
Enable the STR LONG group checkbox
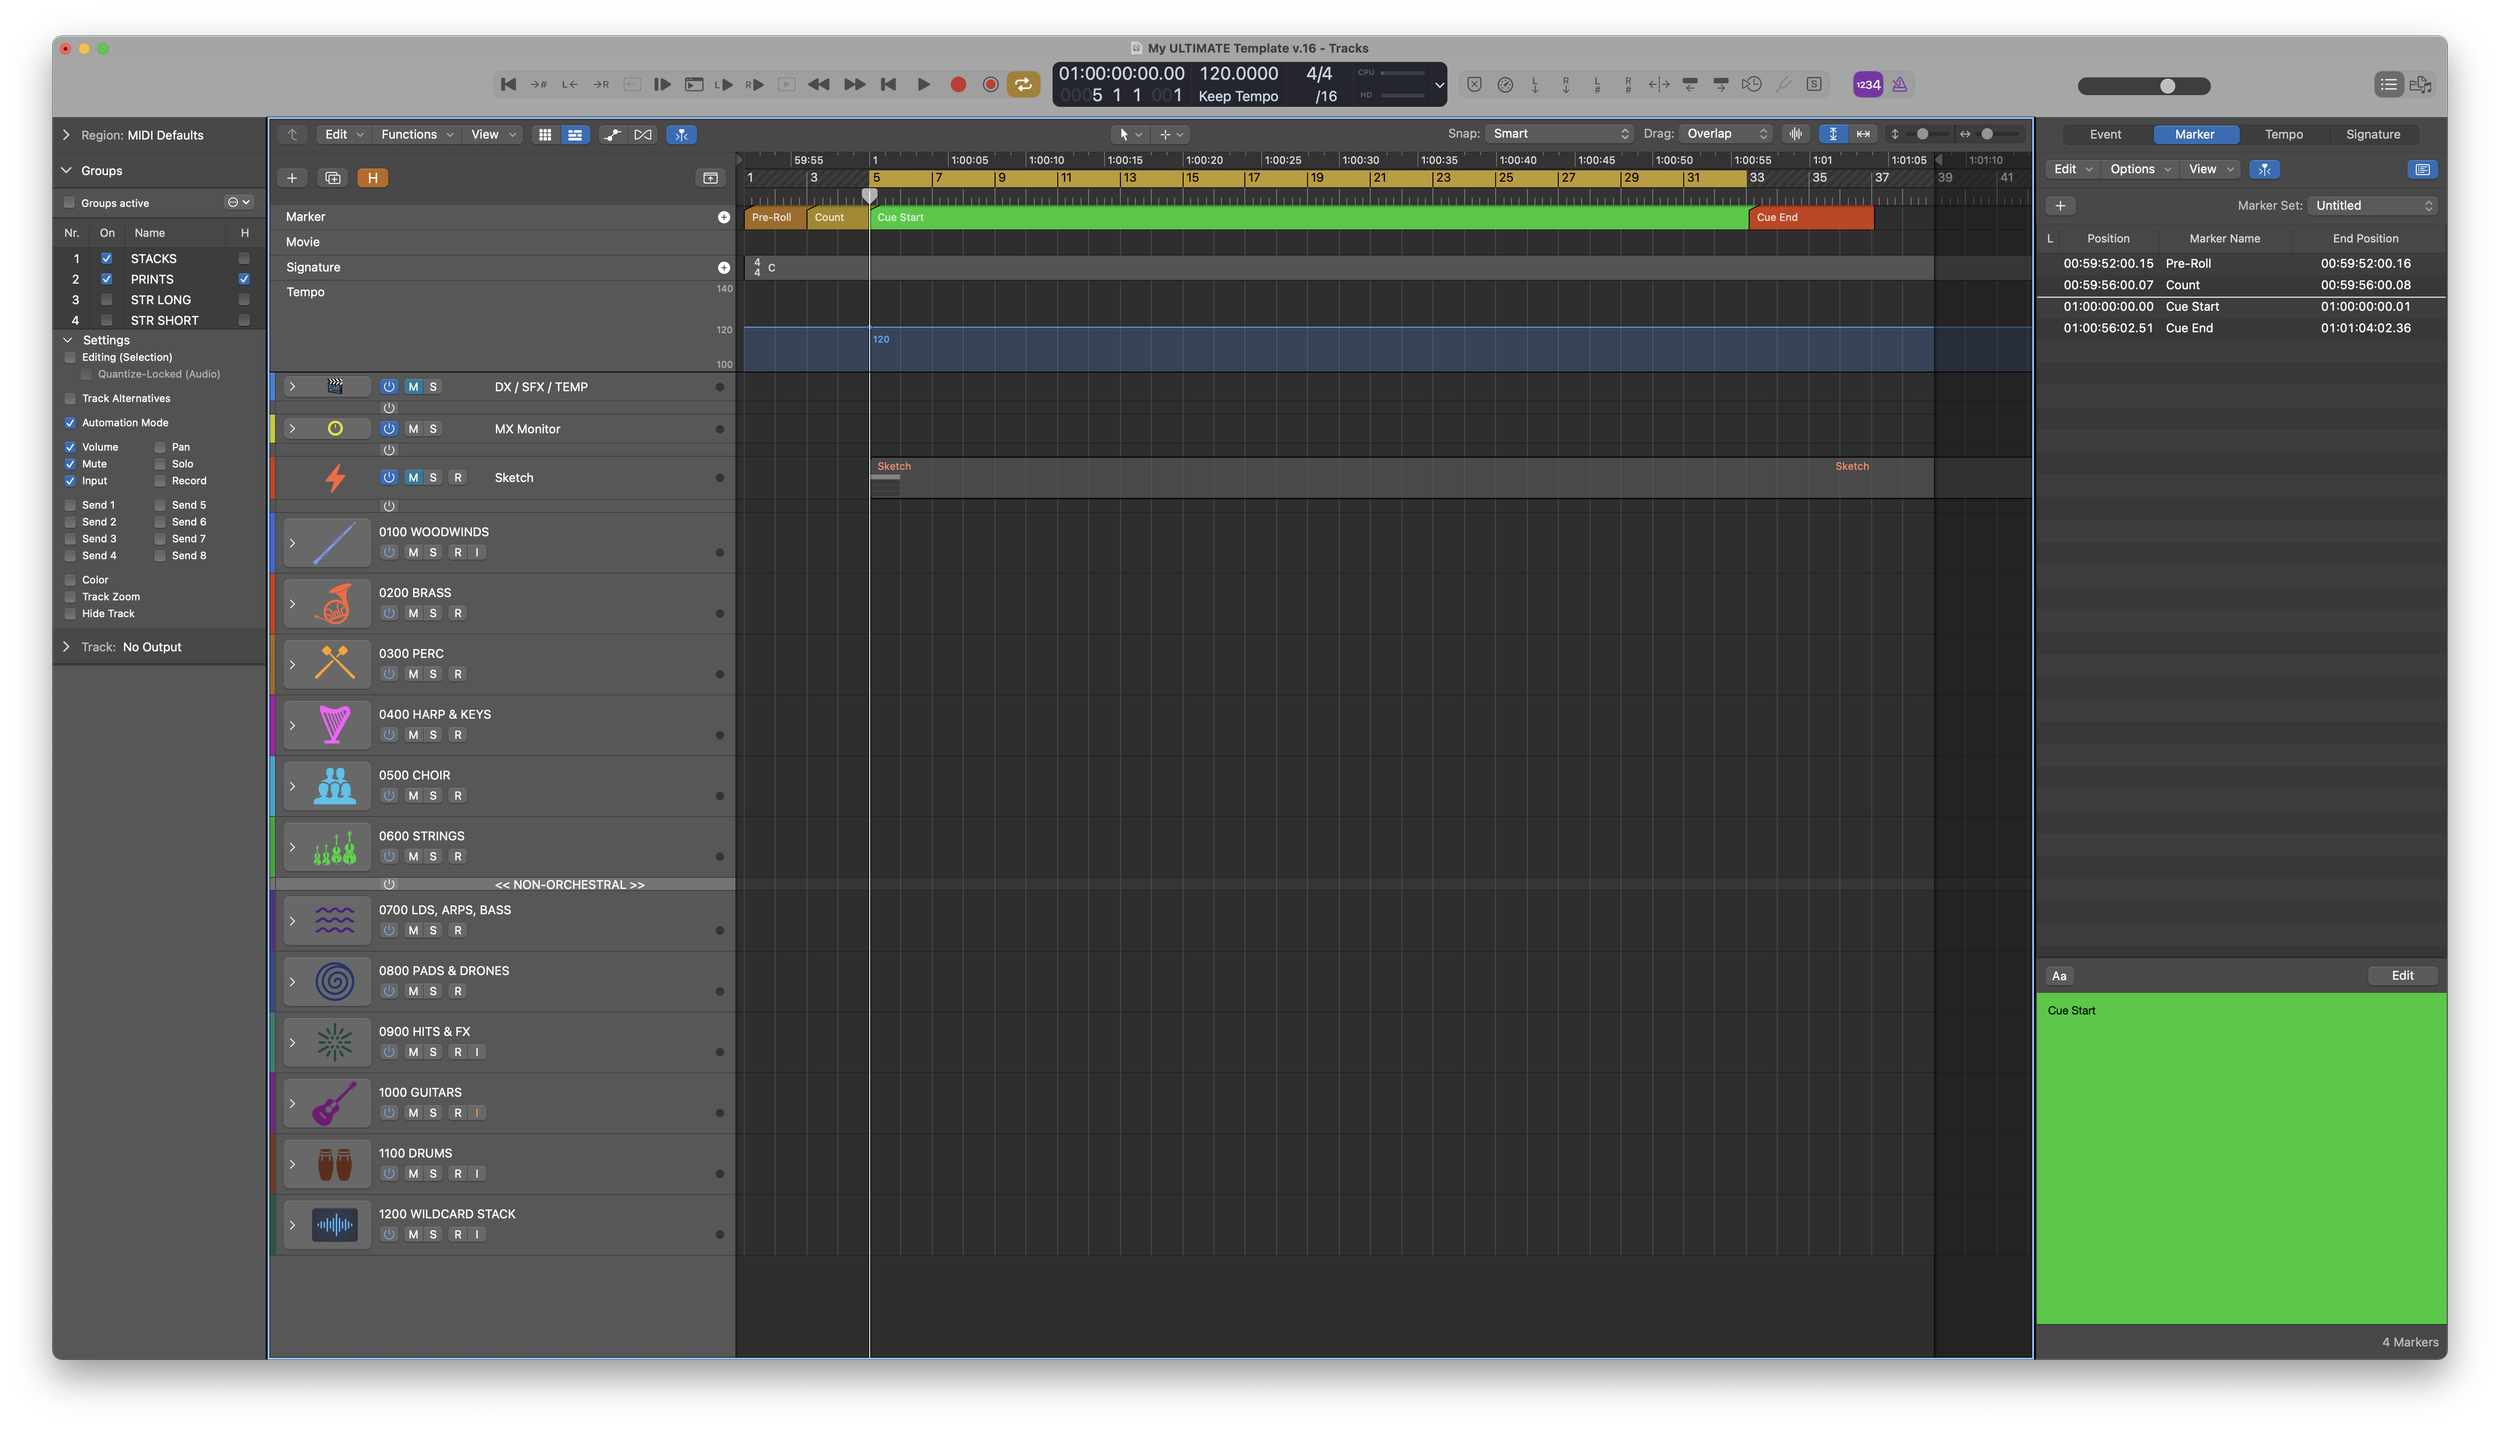coord(107,300)
